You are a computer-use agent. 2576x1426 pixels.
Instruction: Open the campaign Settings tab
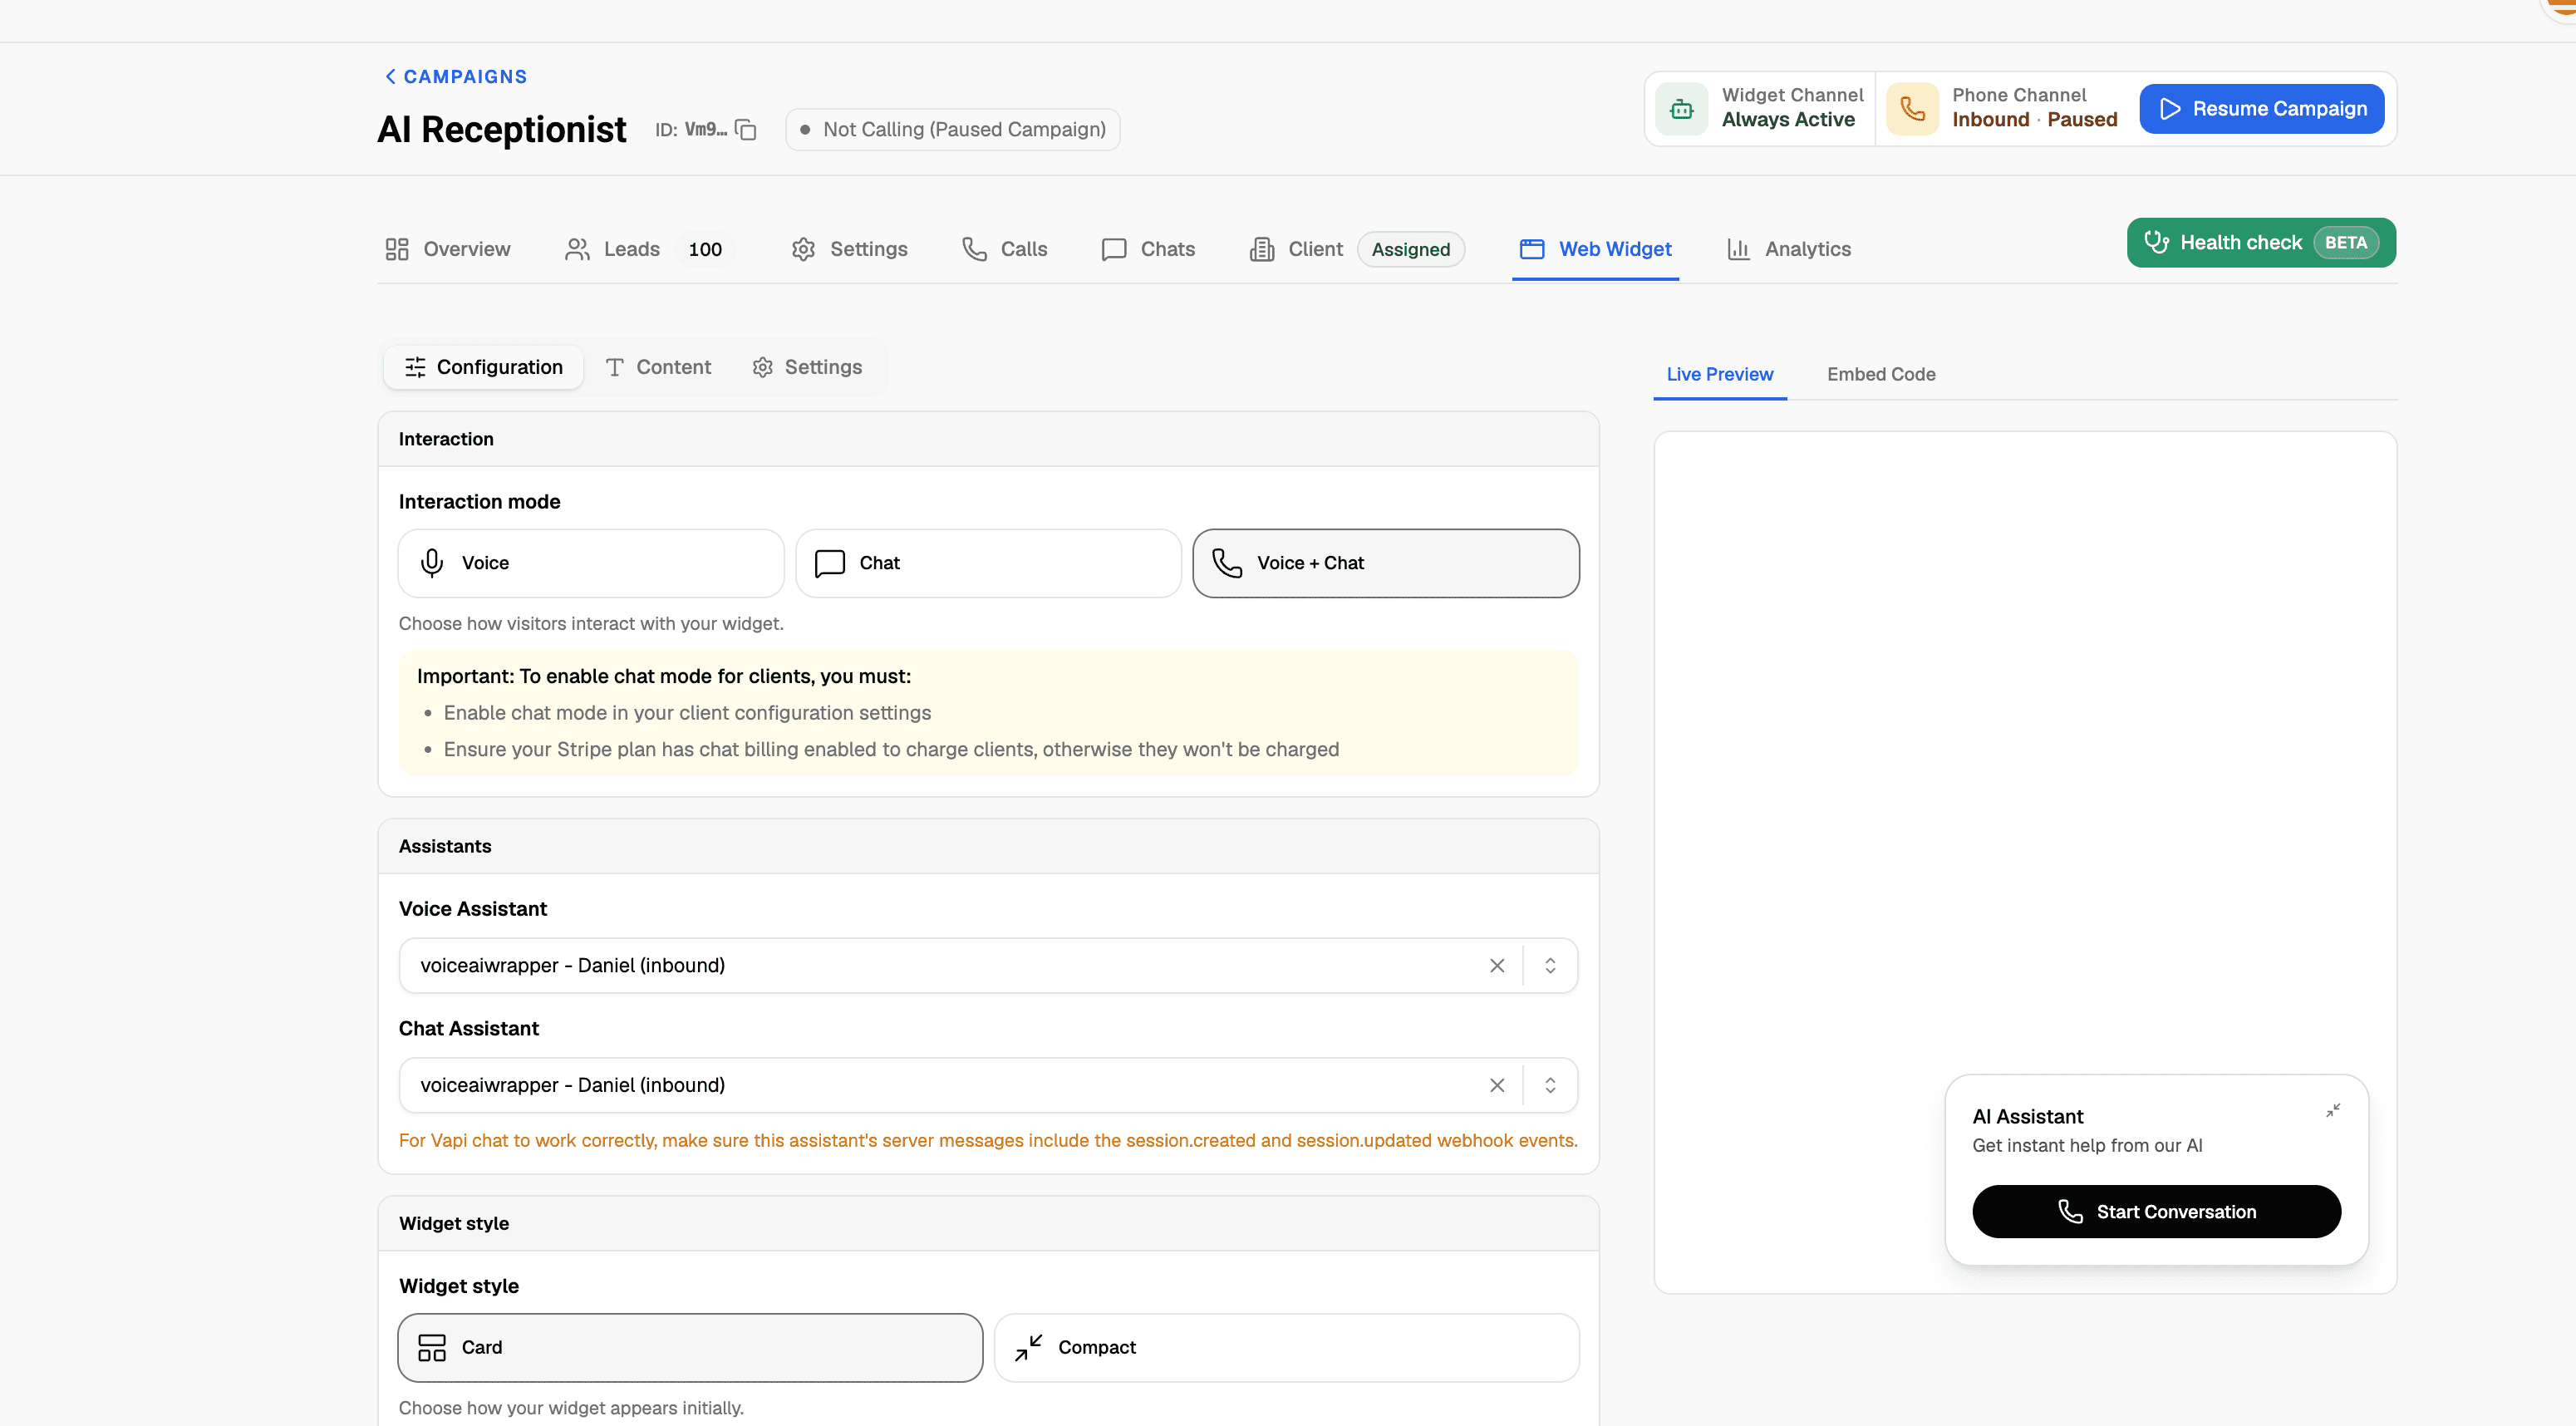click(849, 249)
